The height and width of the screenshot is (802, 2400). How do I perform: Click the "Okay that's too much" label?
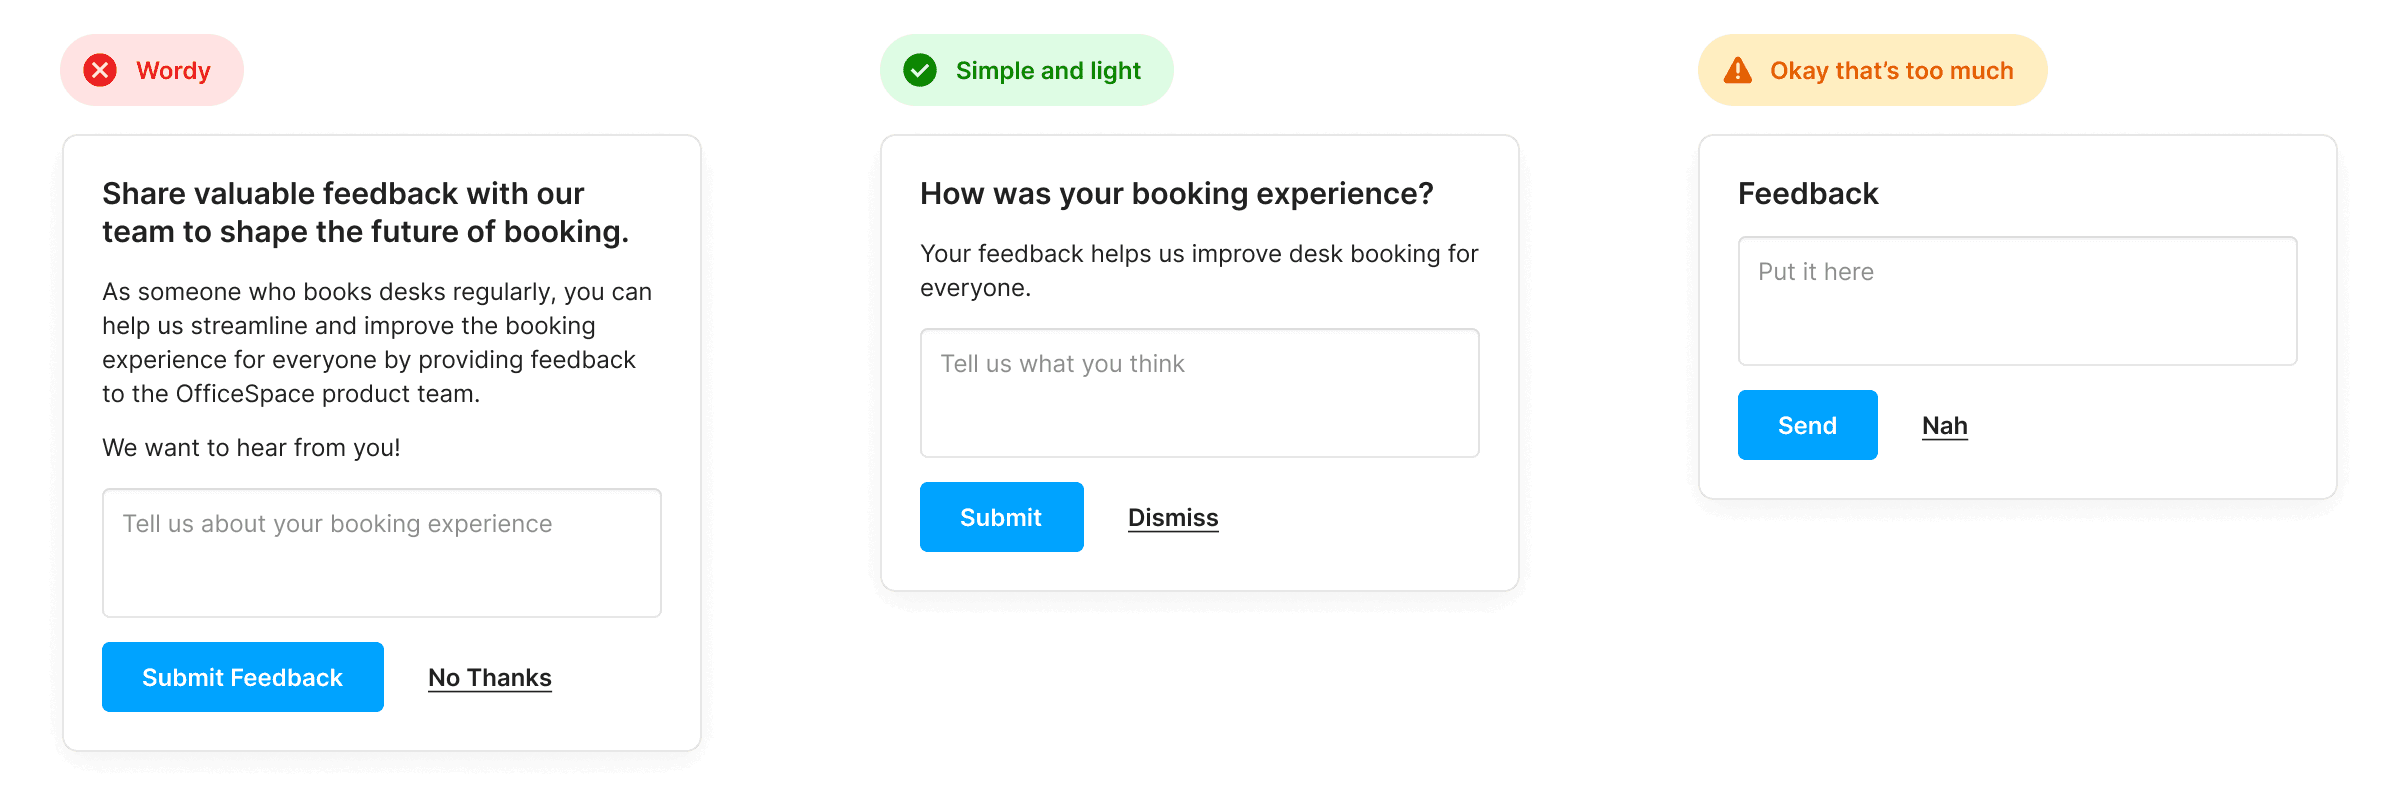[x=1891, y=71]
